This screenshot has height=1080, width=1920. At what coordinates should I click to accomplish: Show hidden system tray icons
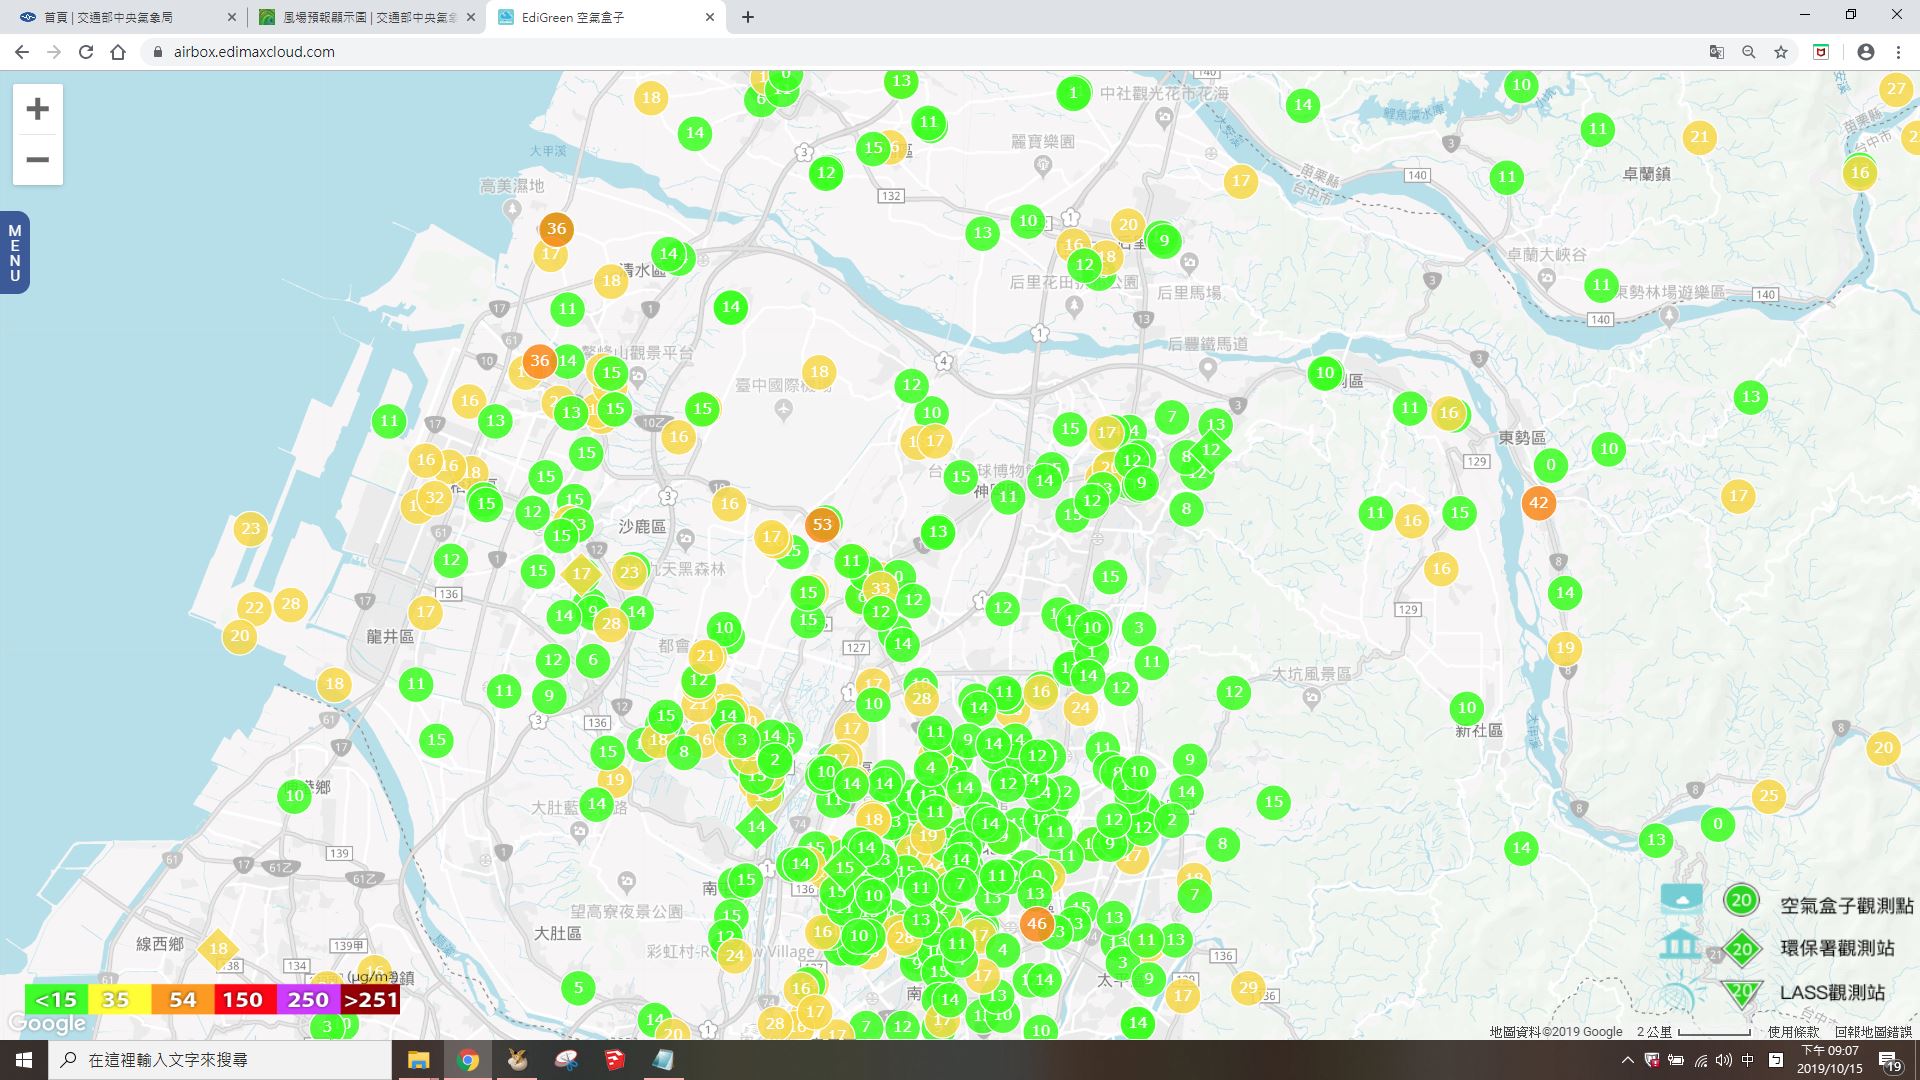[1627, 1060]
